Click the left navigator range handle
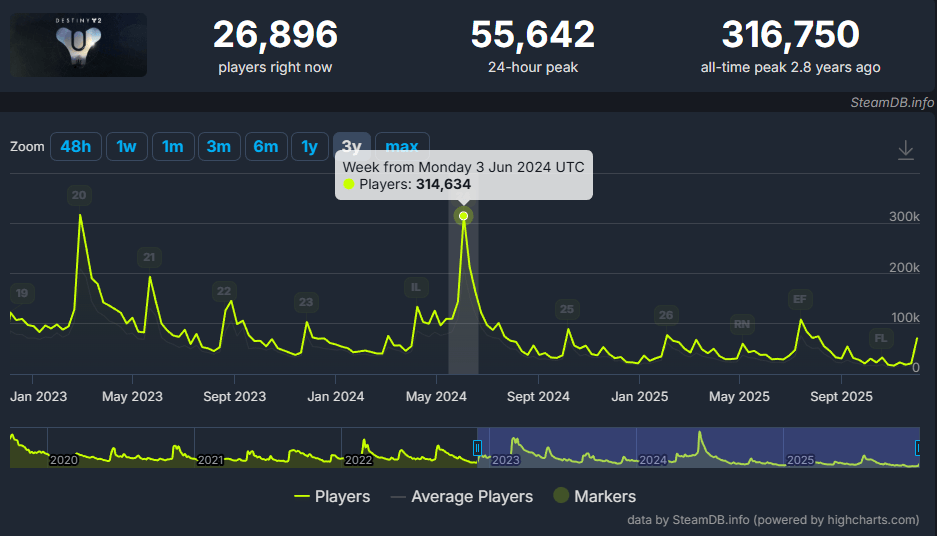The width and height of the screenshot is (937, 536). 478,447
